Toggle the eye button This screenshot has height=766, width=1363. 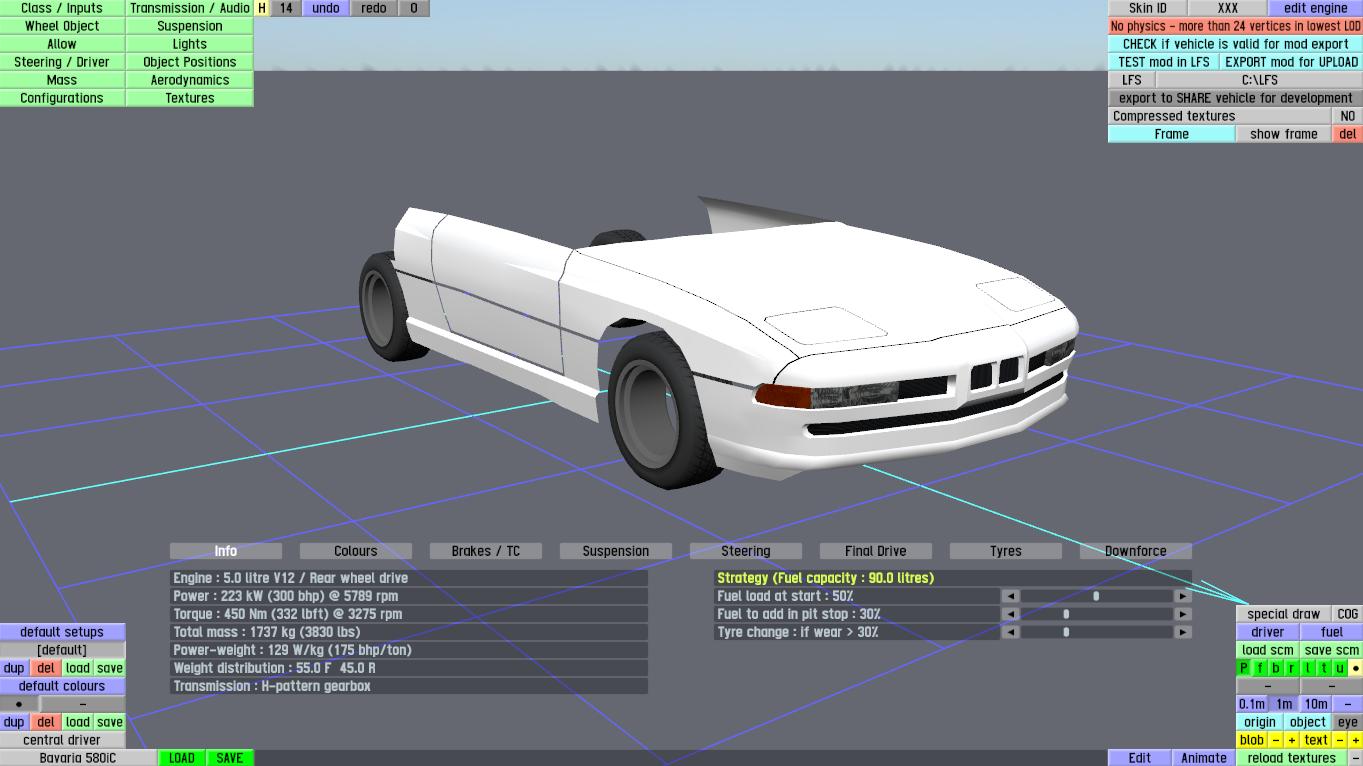pos(1348,722)
